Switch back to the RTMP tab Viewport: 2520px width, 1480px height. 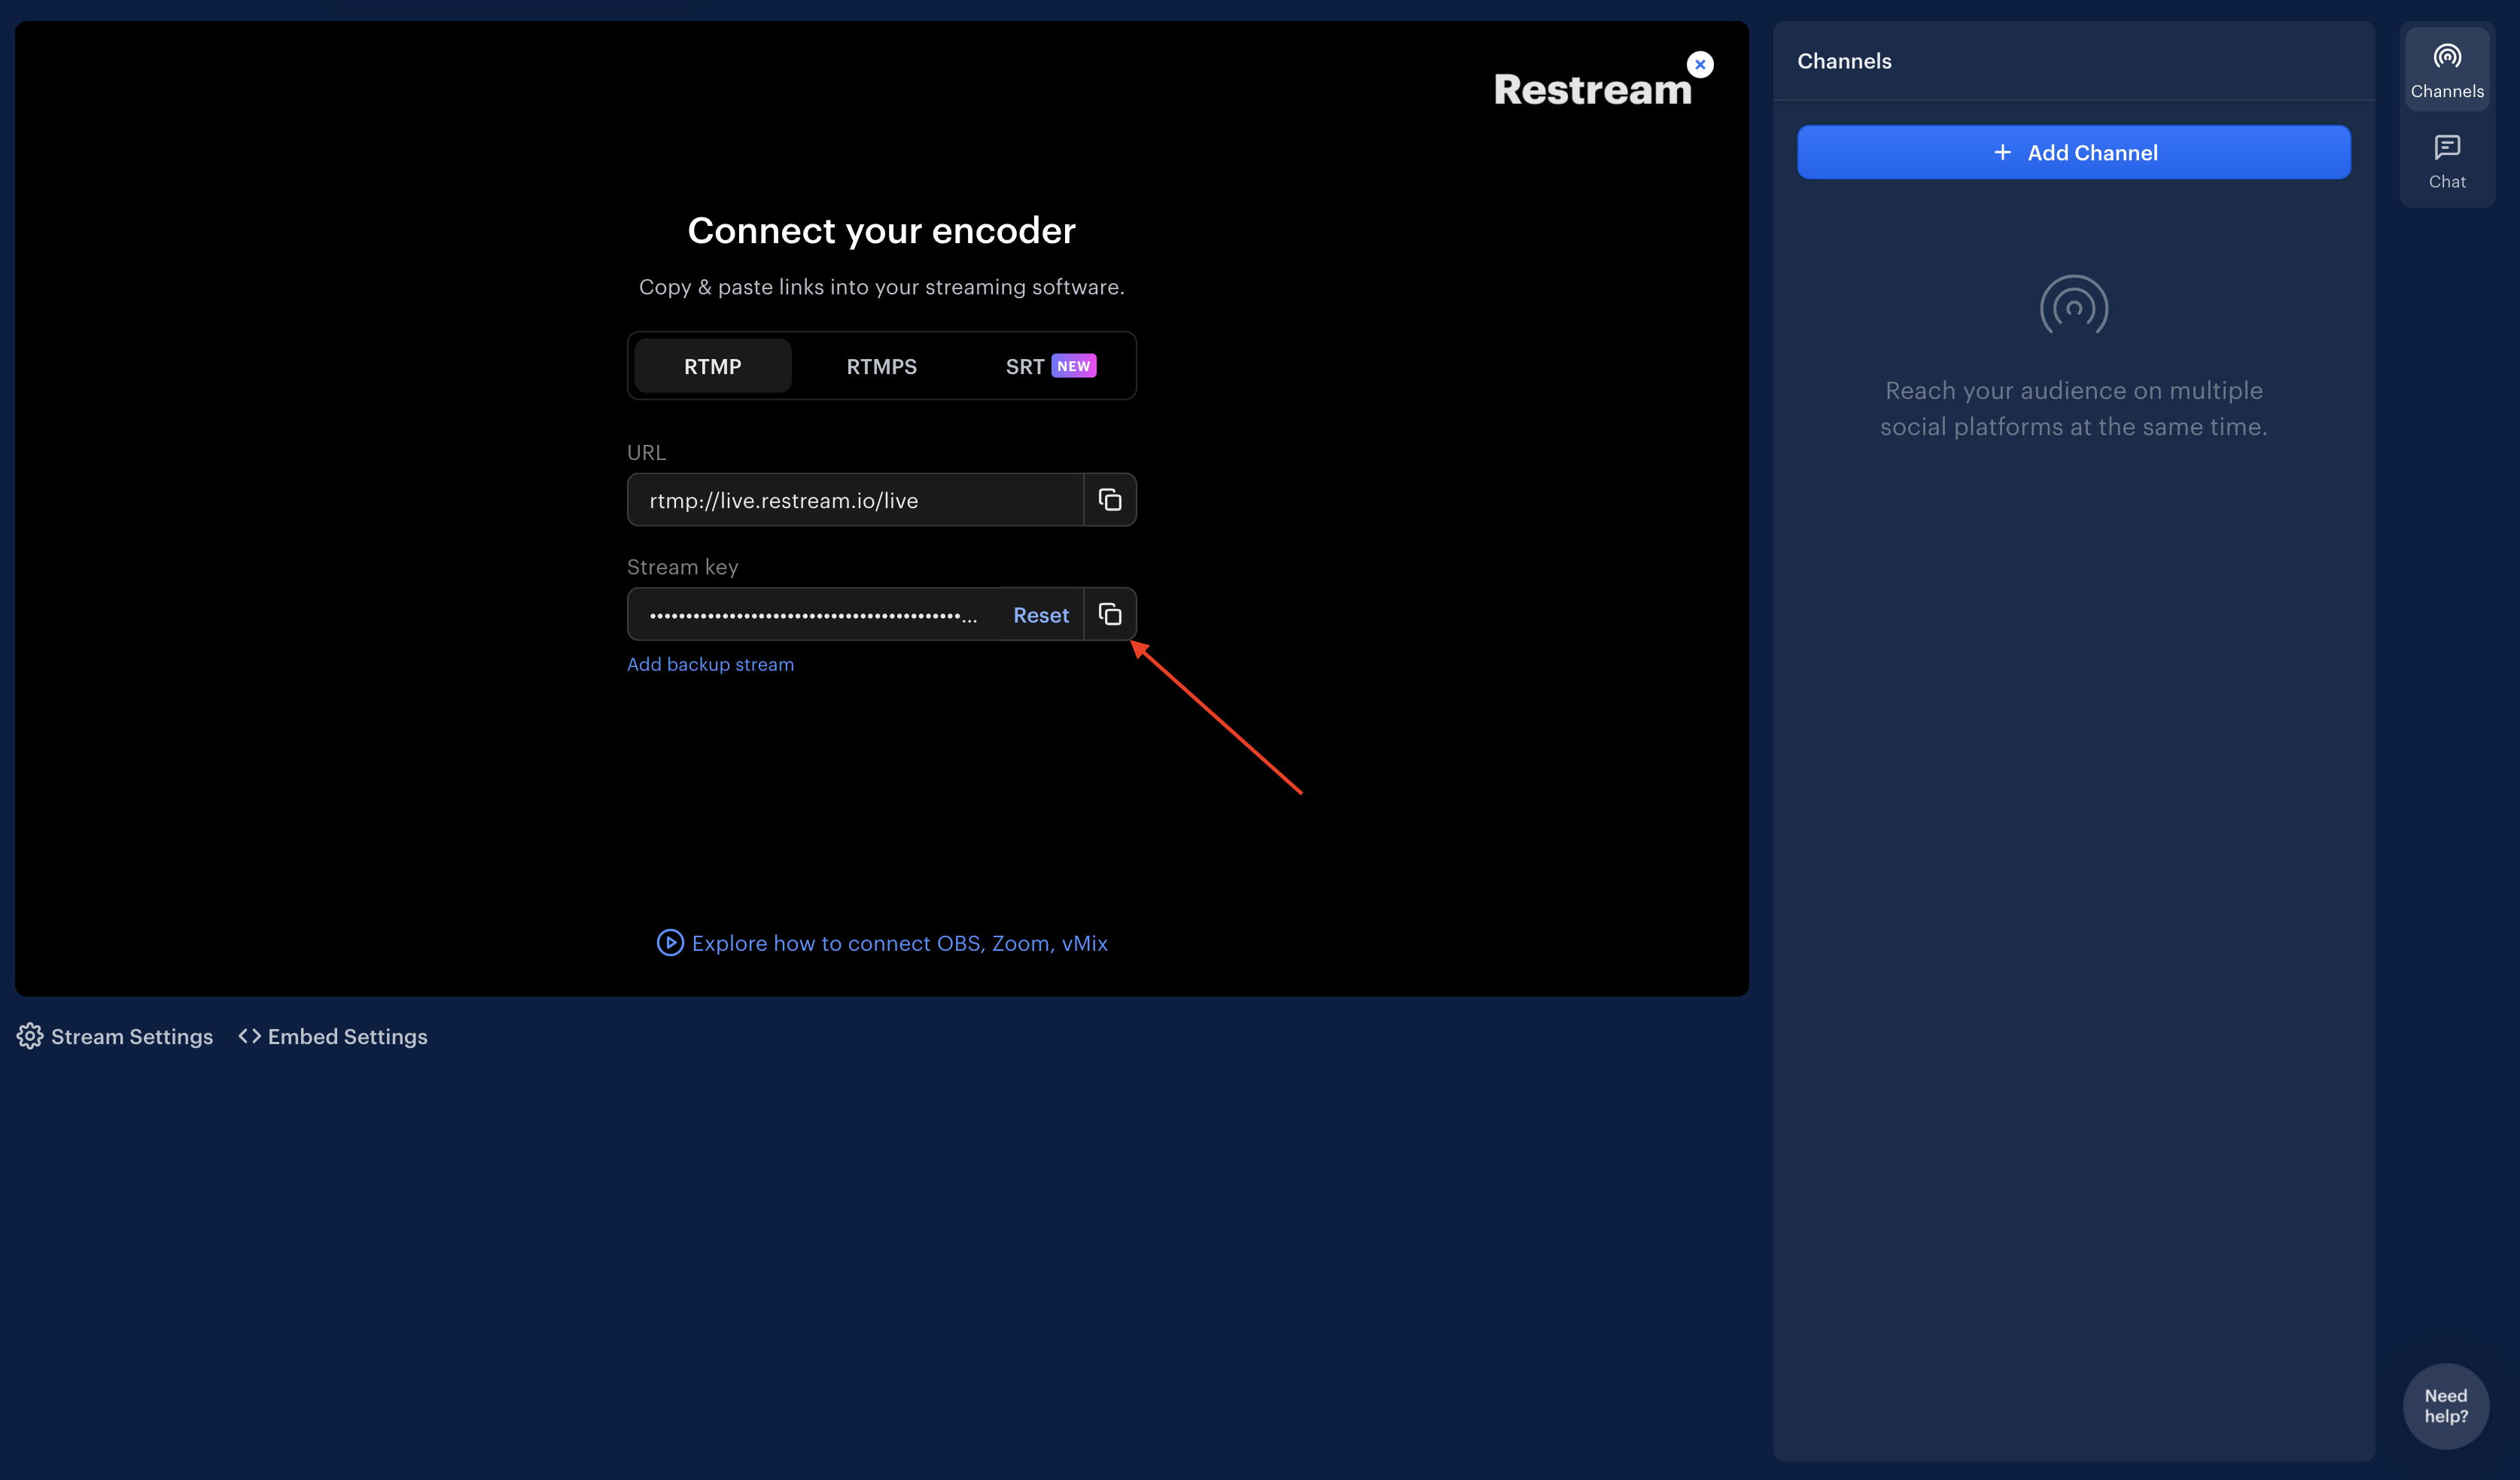point(712,366)
